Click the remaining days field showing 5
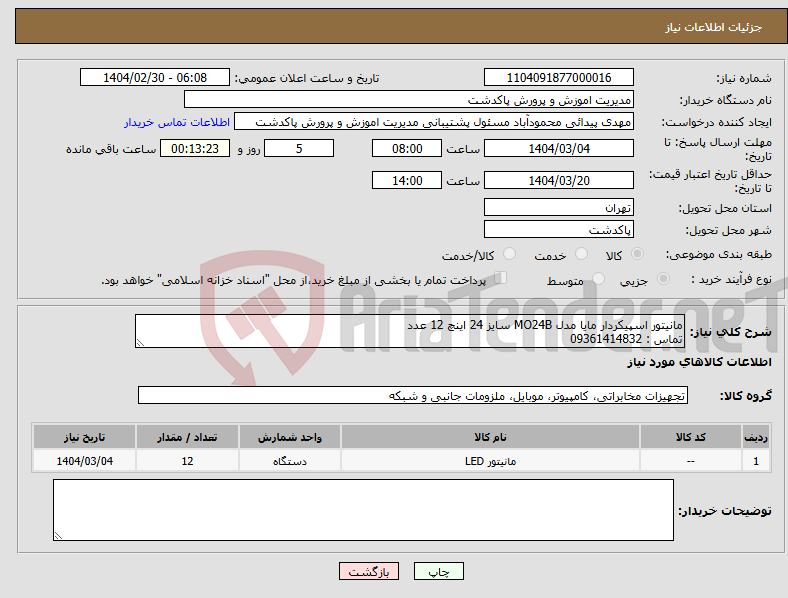Screen dimensions: 788x598 pyautogui.click(x=299, y=149)
